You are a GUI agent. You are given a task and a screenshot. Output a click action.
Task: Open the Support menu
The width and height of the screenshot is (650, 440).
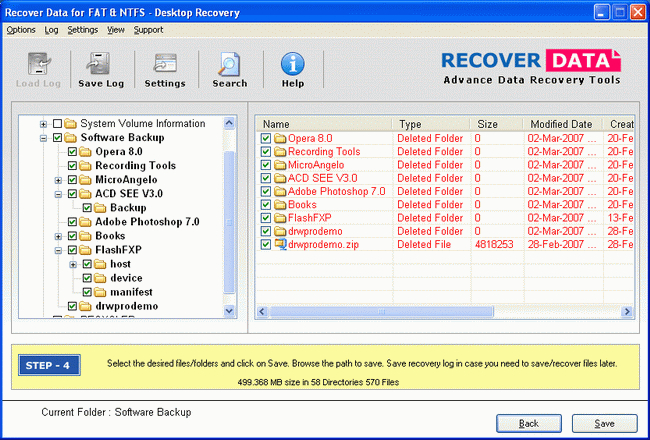148,30
